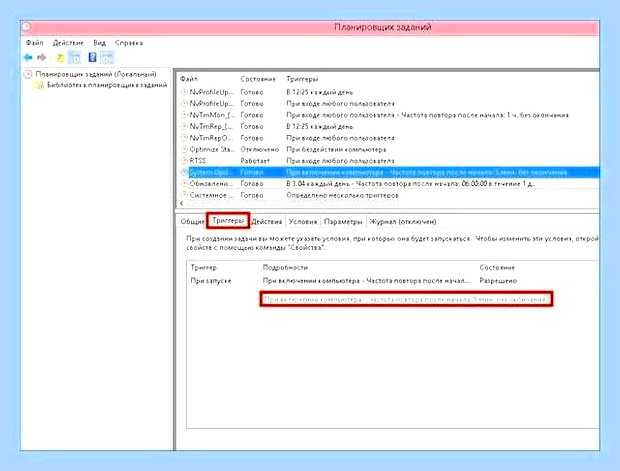Sort task list by the Триггеры column header
Image resolution: width=620 pixels, height=471 pixels.
coord(302,79)
